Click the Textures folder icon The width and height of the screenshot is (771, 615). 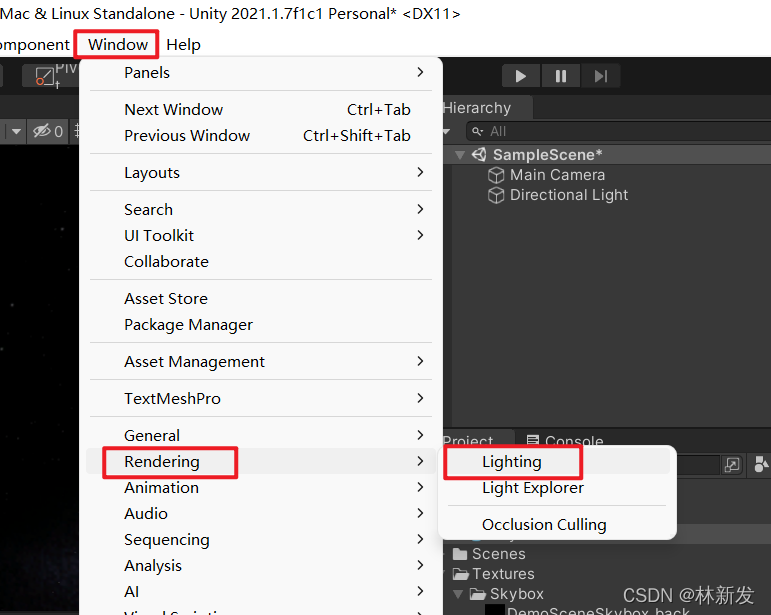461,574
